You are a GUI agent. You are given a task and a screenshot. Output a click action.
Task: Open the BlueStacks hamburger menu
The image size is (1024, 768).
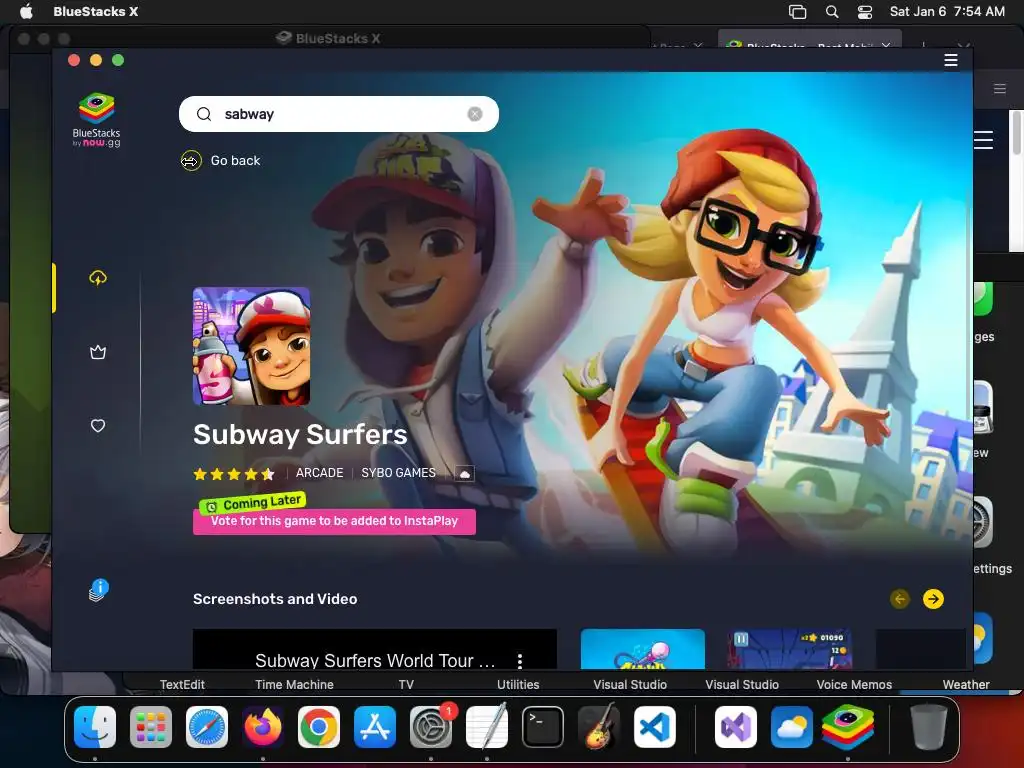point(951,60)
